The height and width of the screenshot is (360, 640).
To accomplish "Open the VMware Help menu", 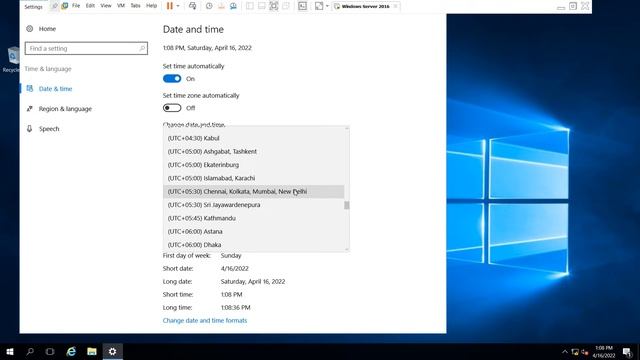I will pos(151,6).
